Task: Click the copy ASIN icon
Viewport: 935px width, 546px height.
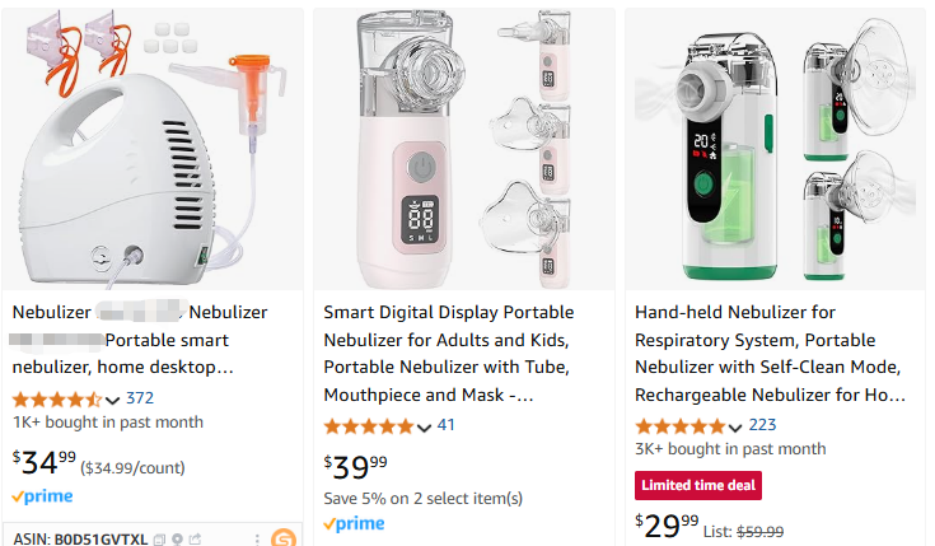Action: pyautogui.click(x=159, y=539)
